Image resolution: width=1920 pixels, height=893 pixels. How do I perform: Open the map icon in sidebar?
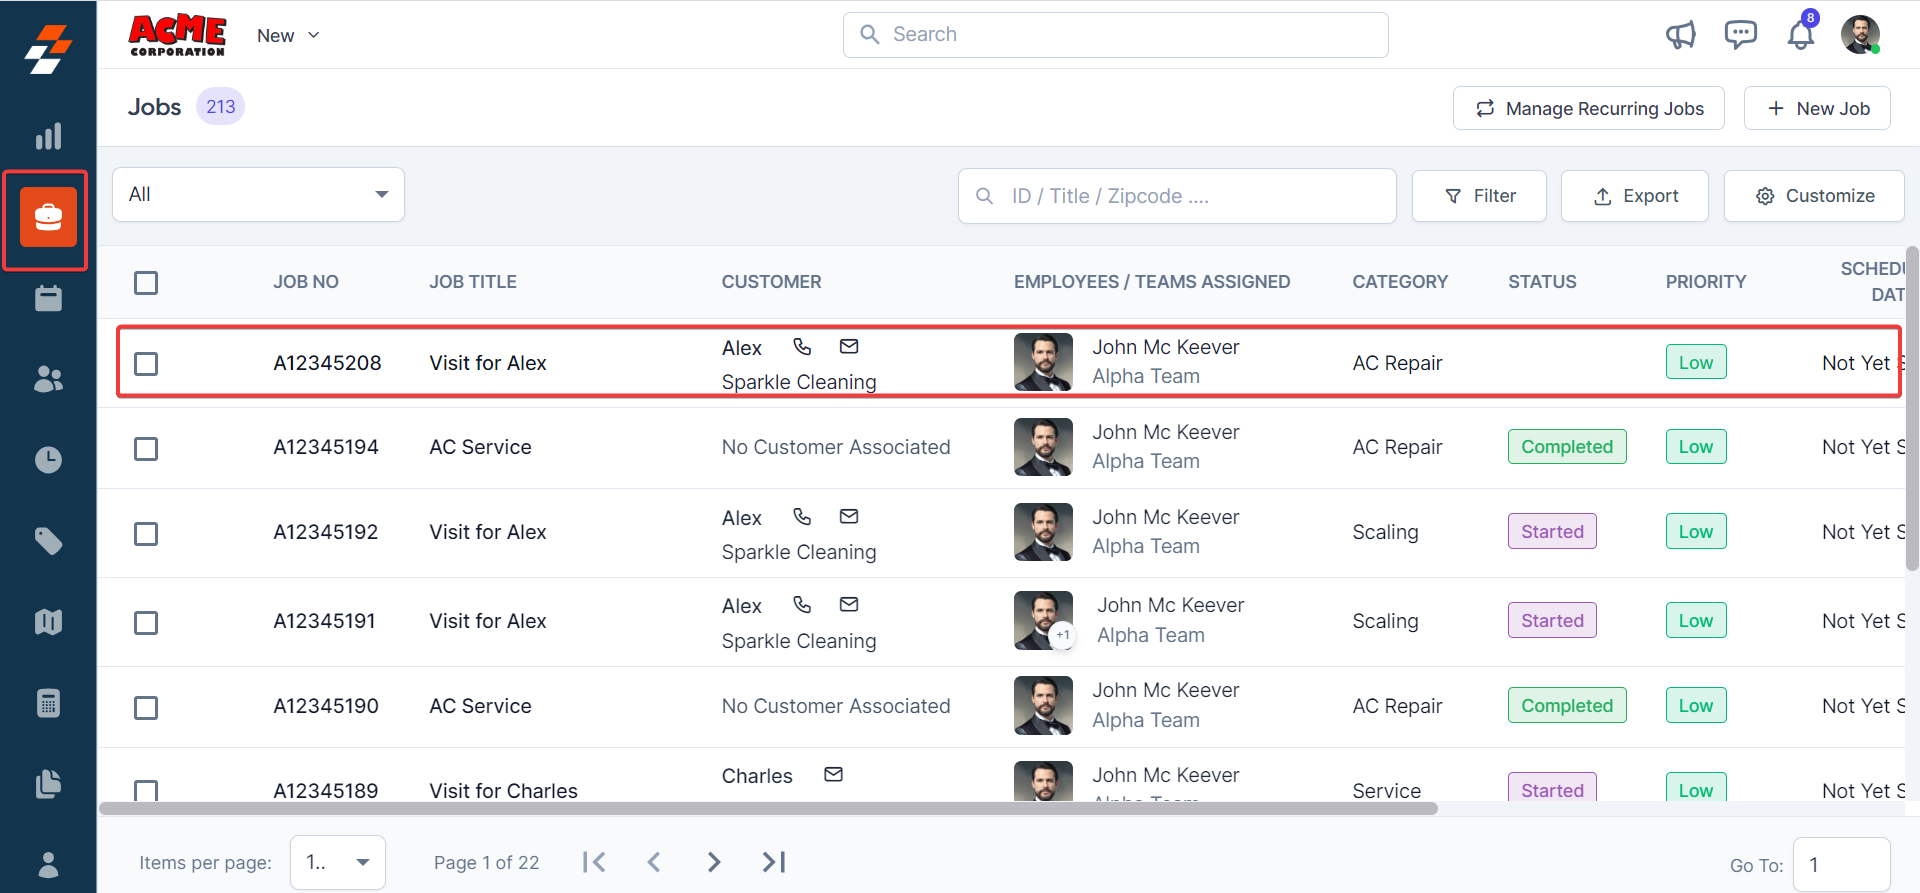(x=48, y=622)
